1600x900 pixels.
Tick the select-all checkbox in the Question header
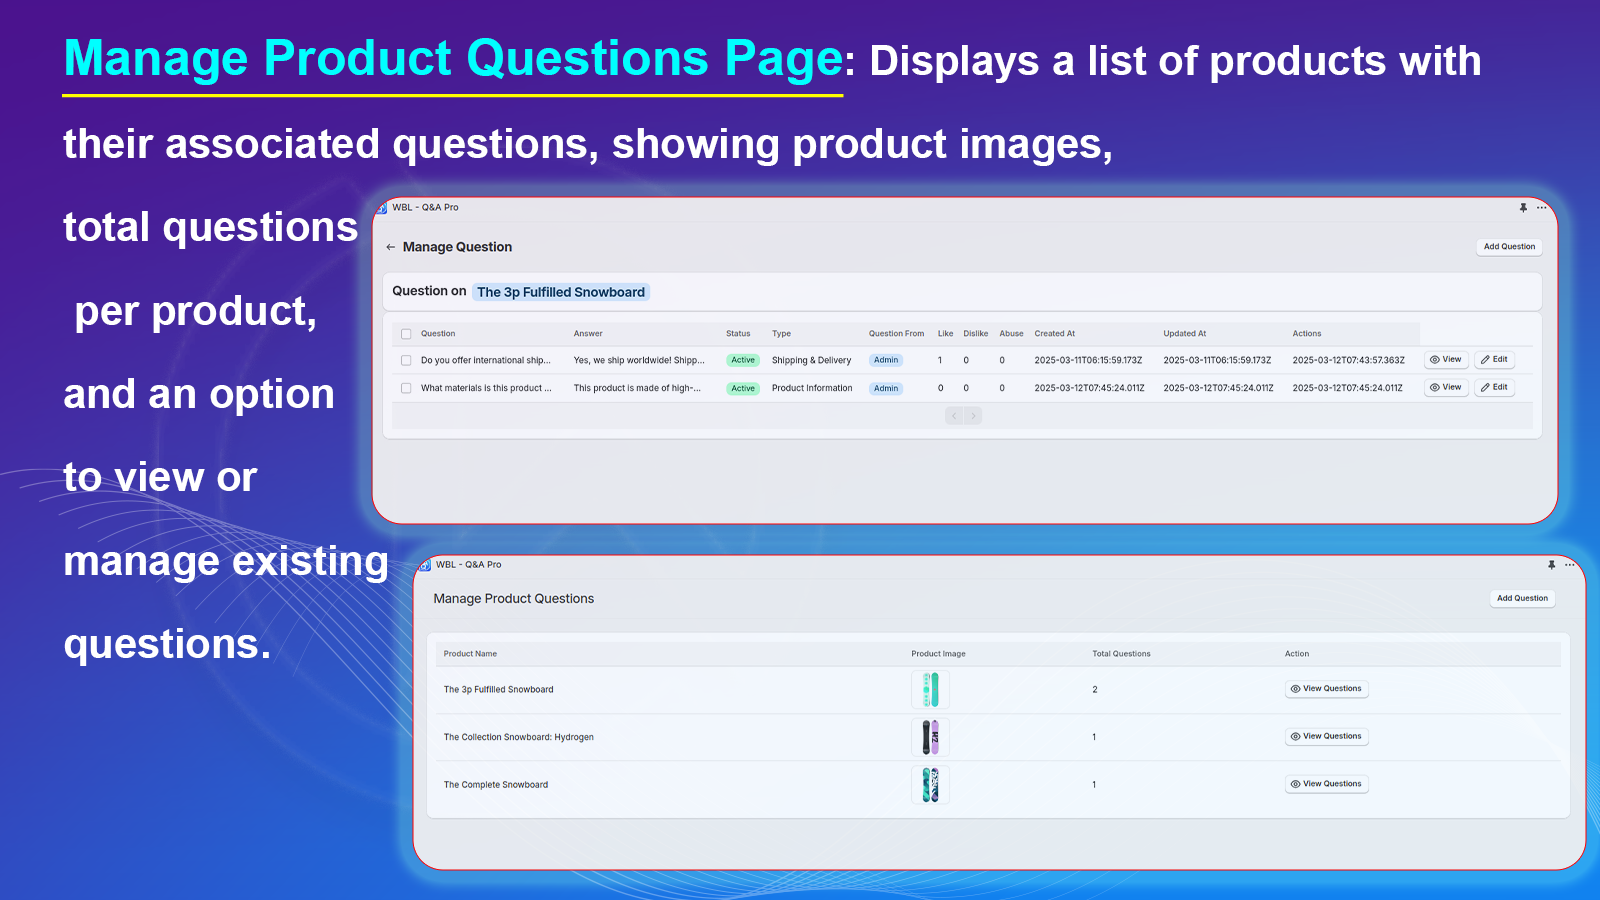click(x=406, y=334)
